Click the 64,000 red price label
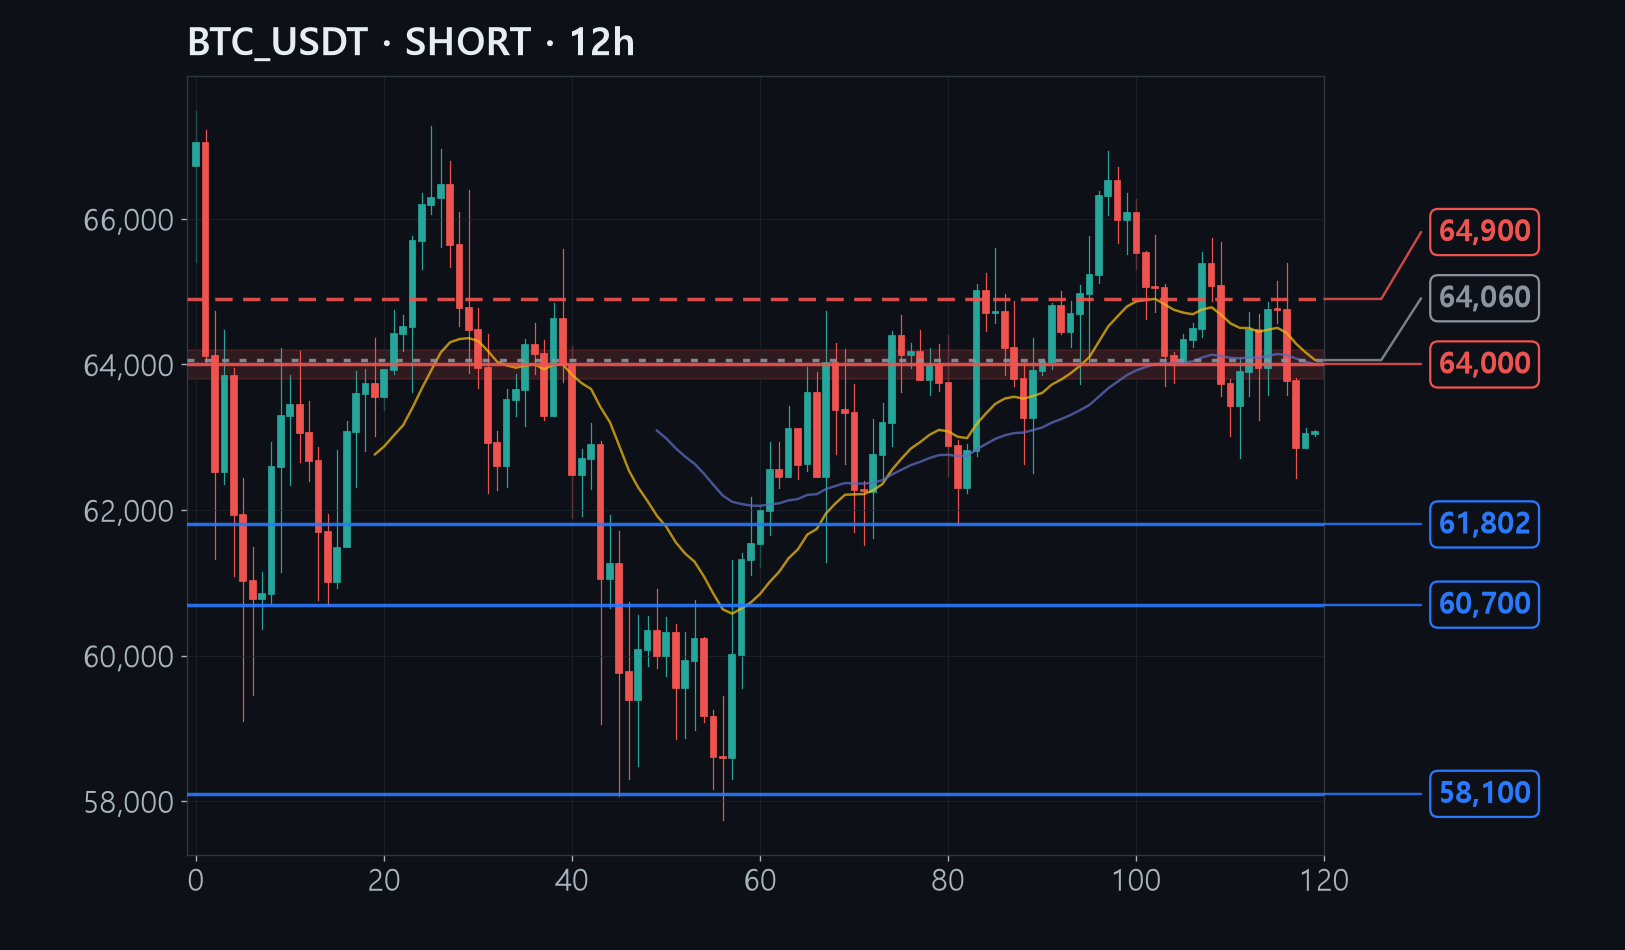Screen dimensions: 1625x950 [1484, 363]
